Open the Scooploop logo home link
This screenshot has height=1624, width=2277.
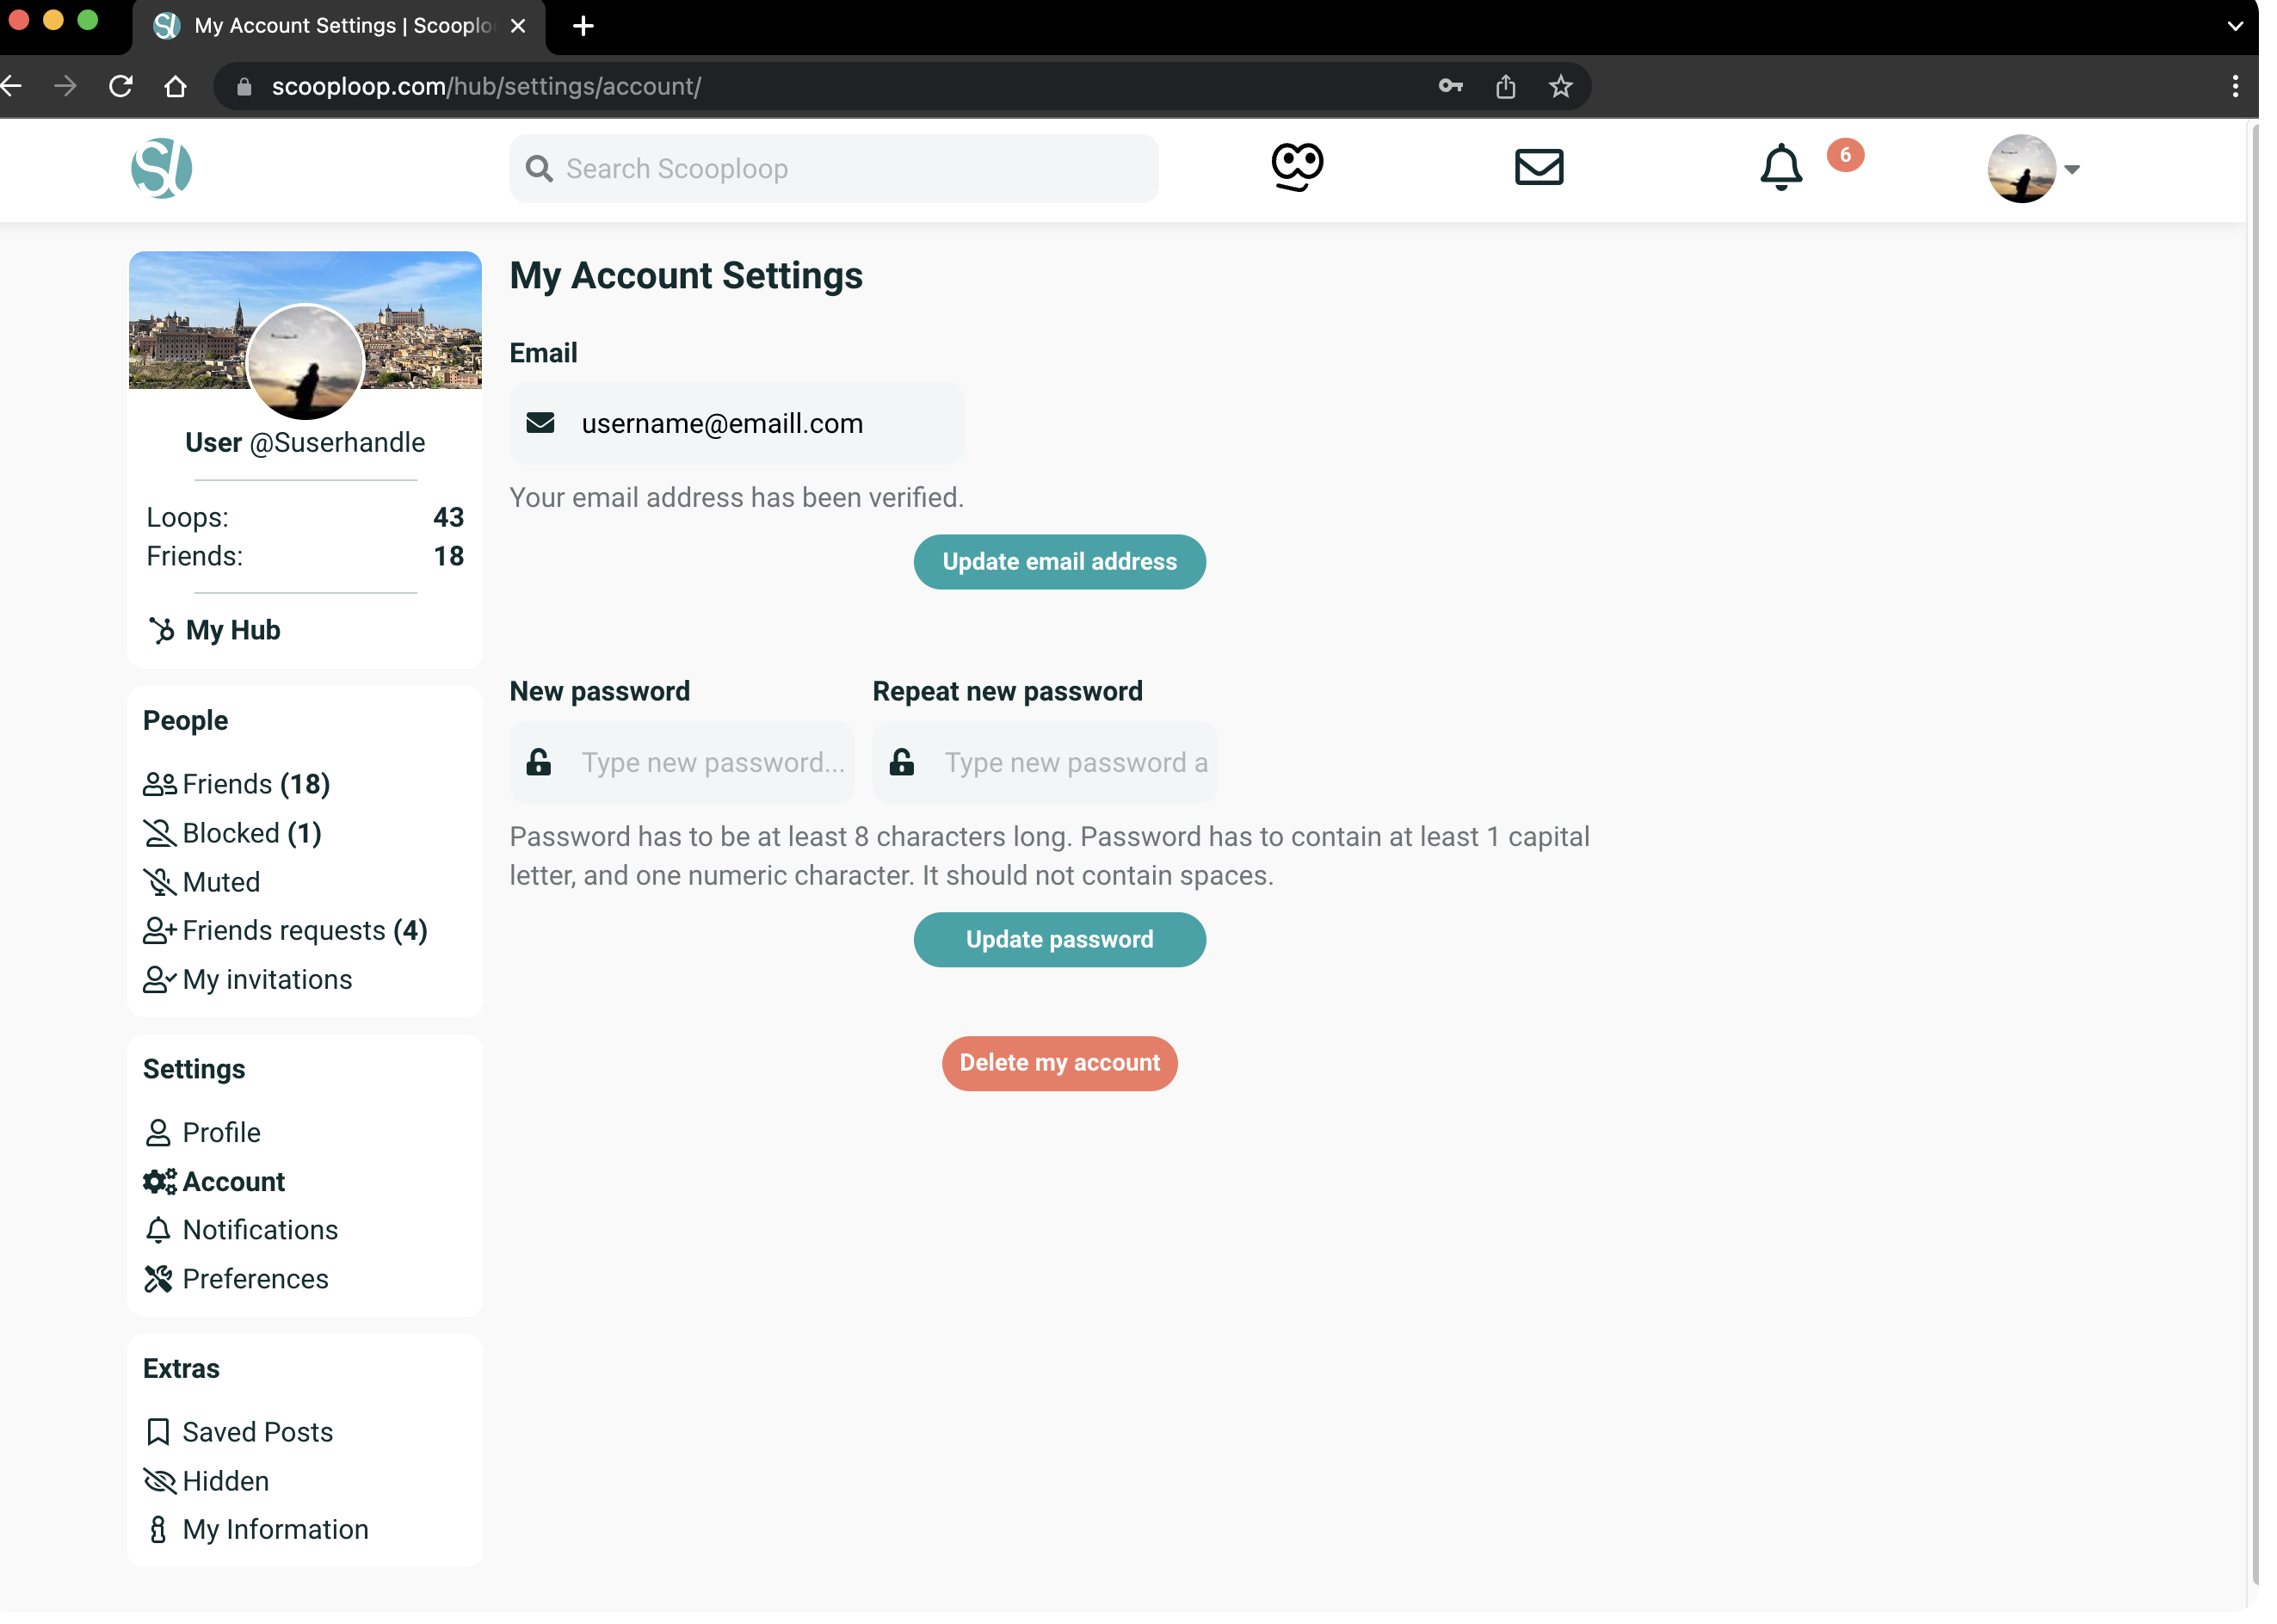point(161,168)
